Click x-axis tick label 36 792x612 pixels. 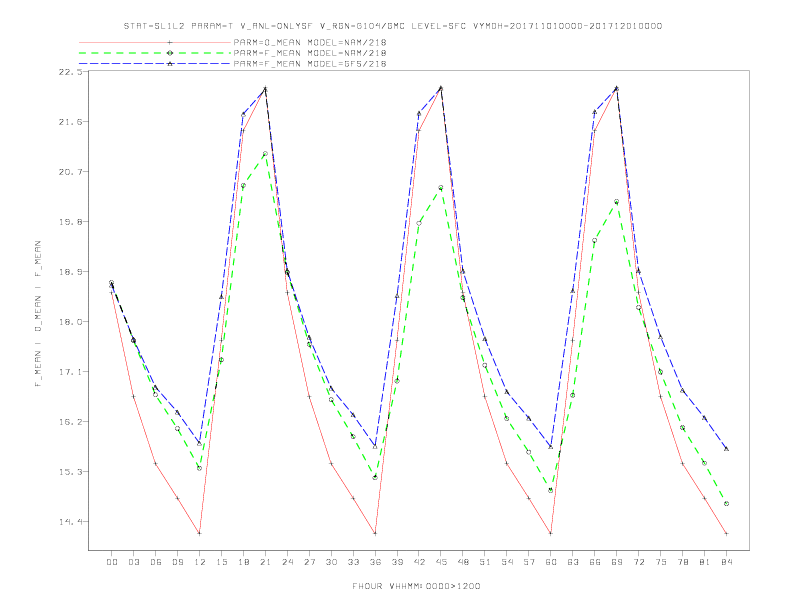pos(375,562)
